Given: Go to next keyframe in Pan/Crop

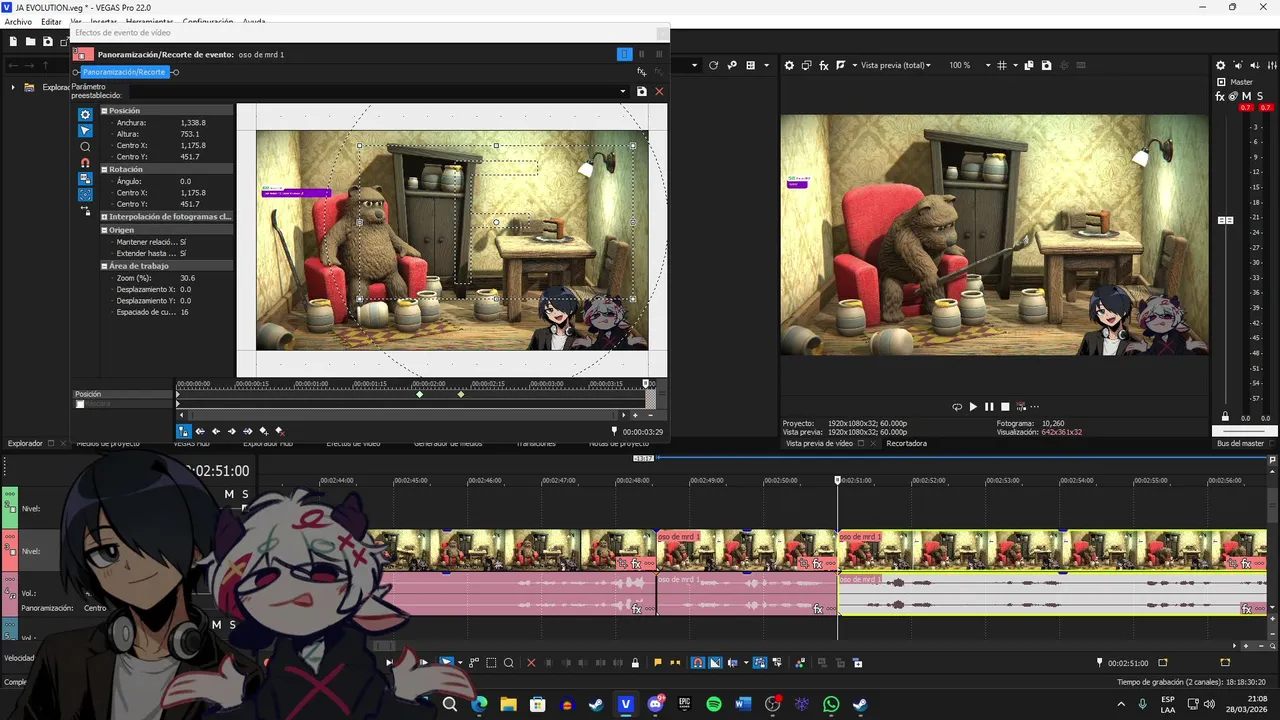Looking at the screenshot, I should tap(232, 431).
